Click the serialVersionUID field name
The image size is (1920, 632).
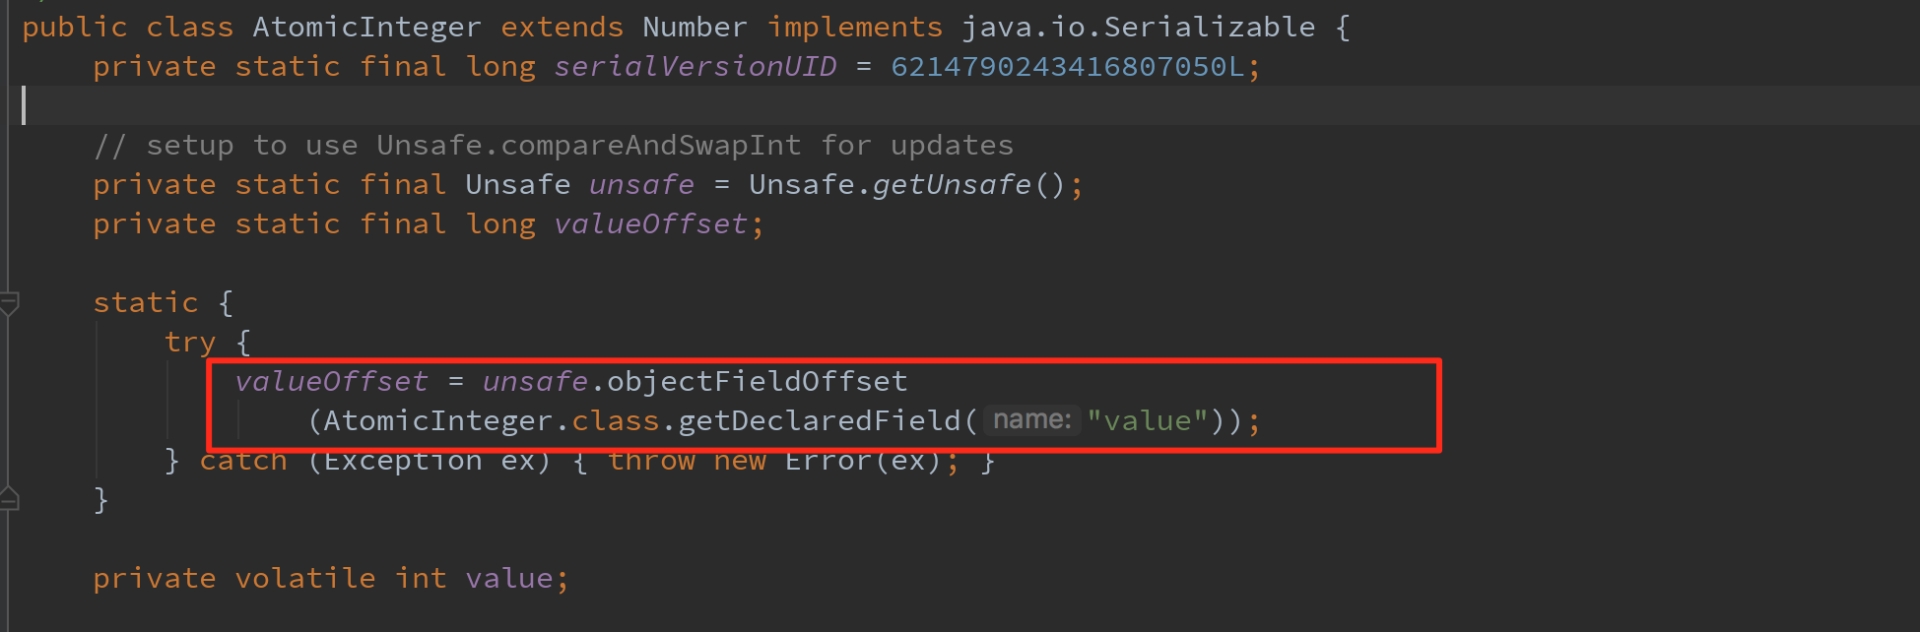[x=695, y=67]
